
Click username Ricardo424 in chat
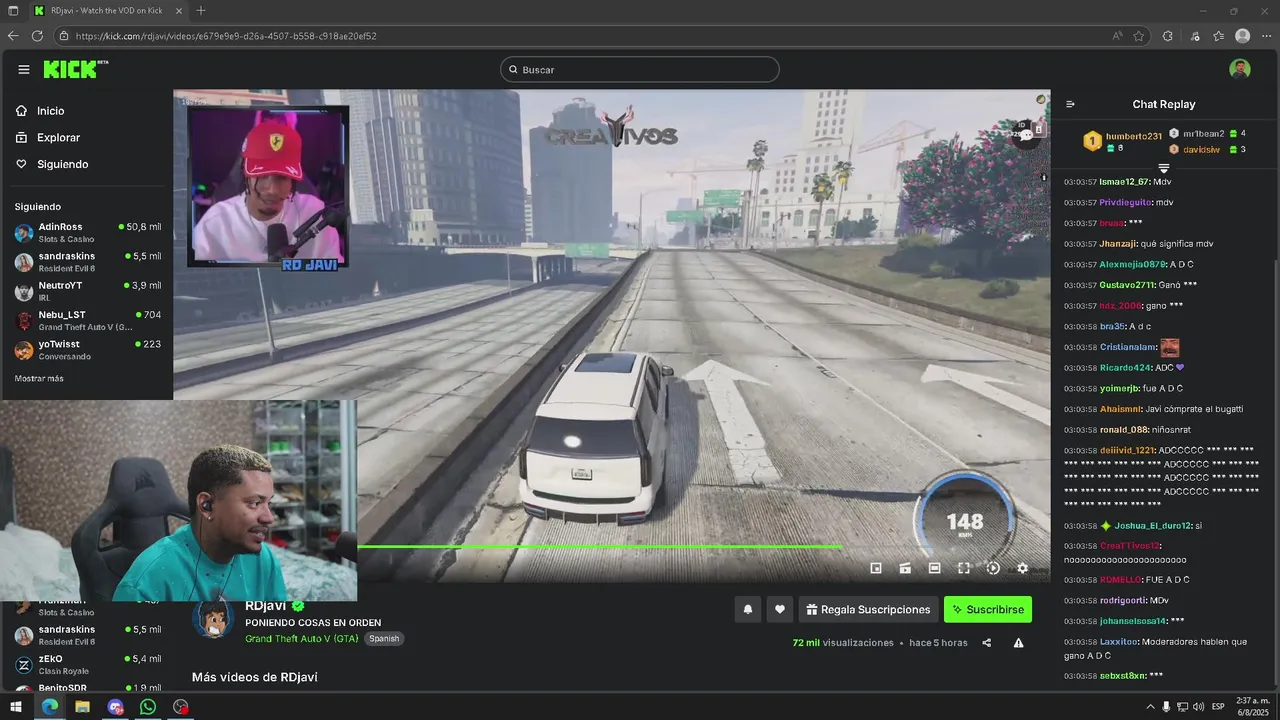1125,368
